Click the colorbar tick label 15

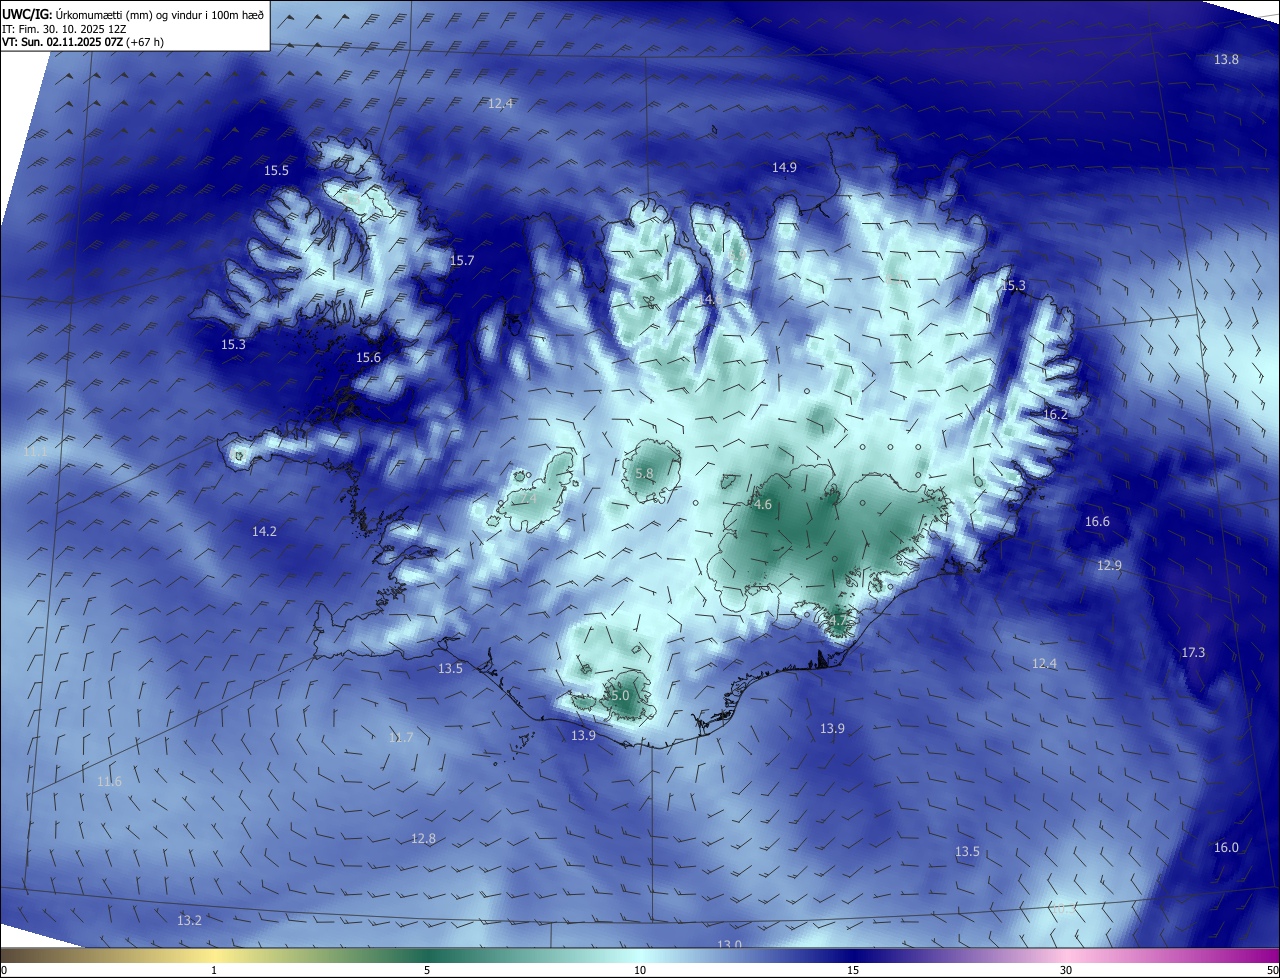tap(853, 970)
